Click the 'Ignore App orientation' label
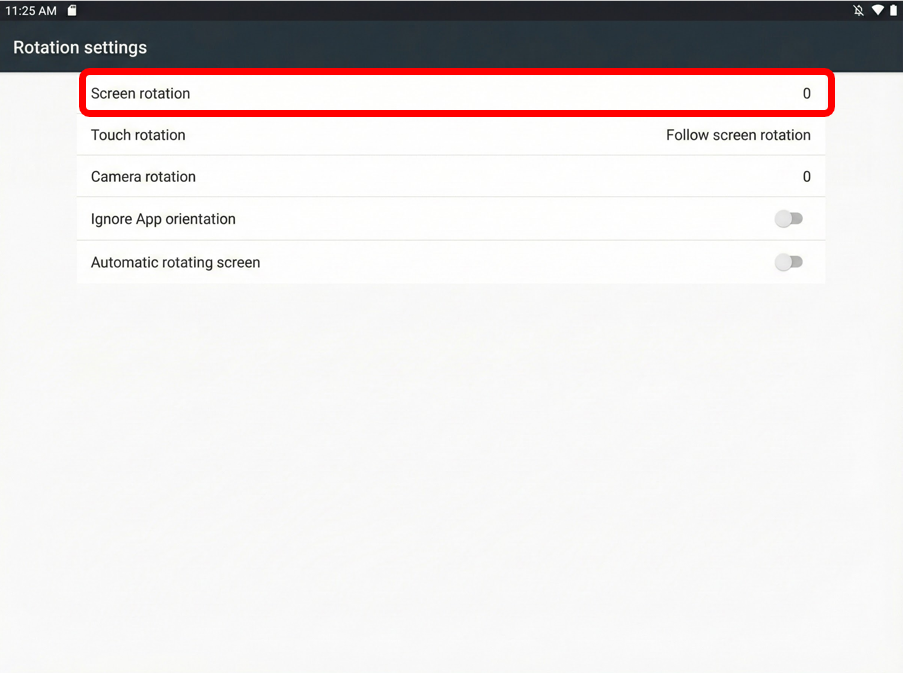The image size is (903, 673). 163,219
